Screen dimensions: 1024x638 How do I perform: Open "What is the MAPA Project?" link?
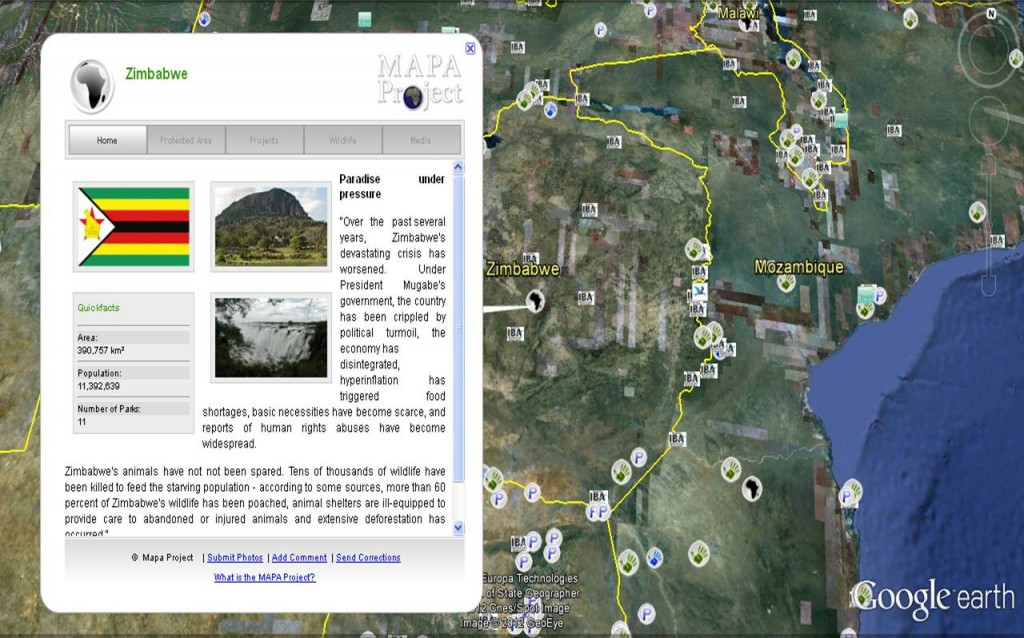(x=264, y=577)
